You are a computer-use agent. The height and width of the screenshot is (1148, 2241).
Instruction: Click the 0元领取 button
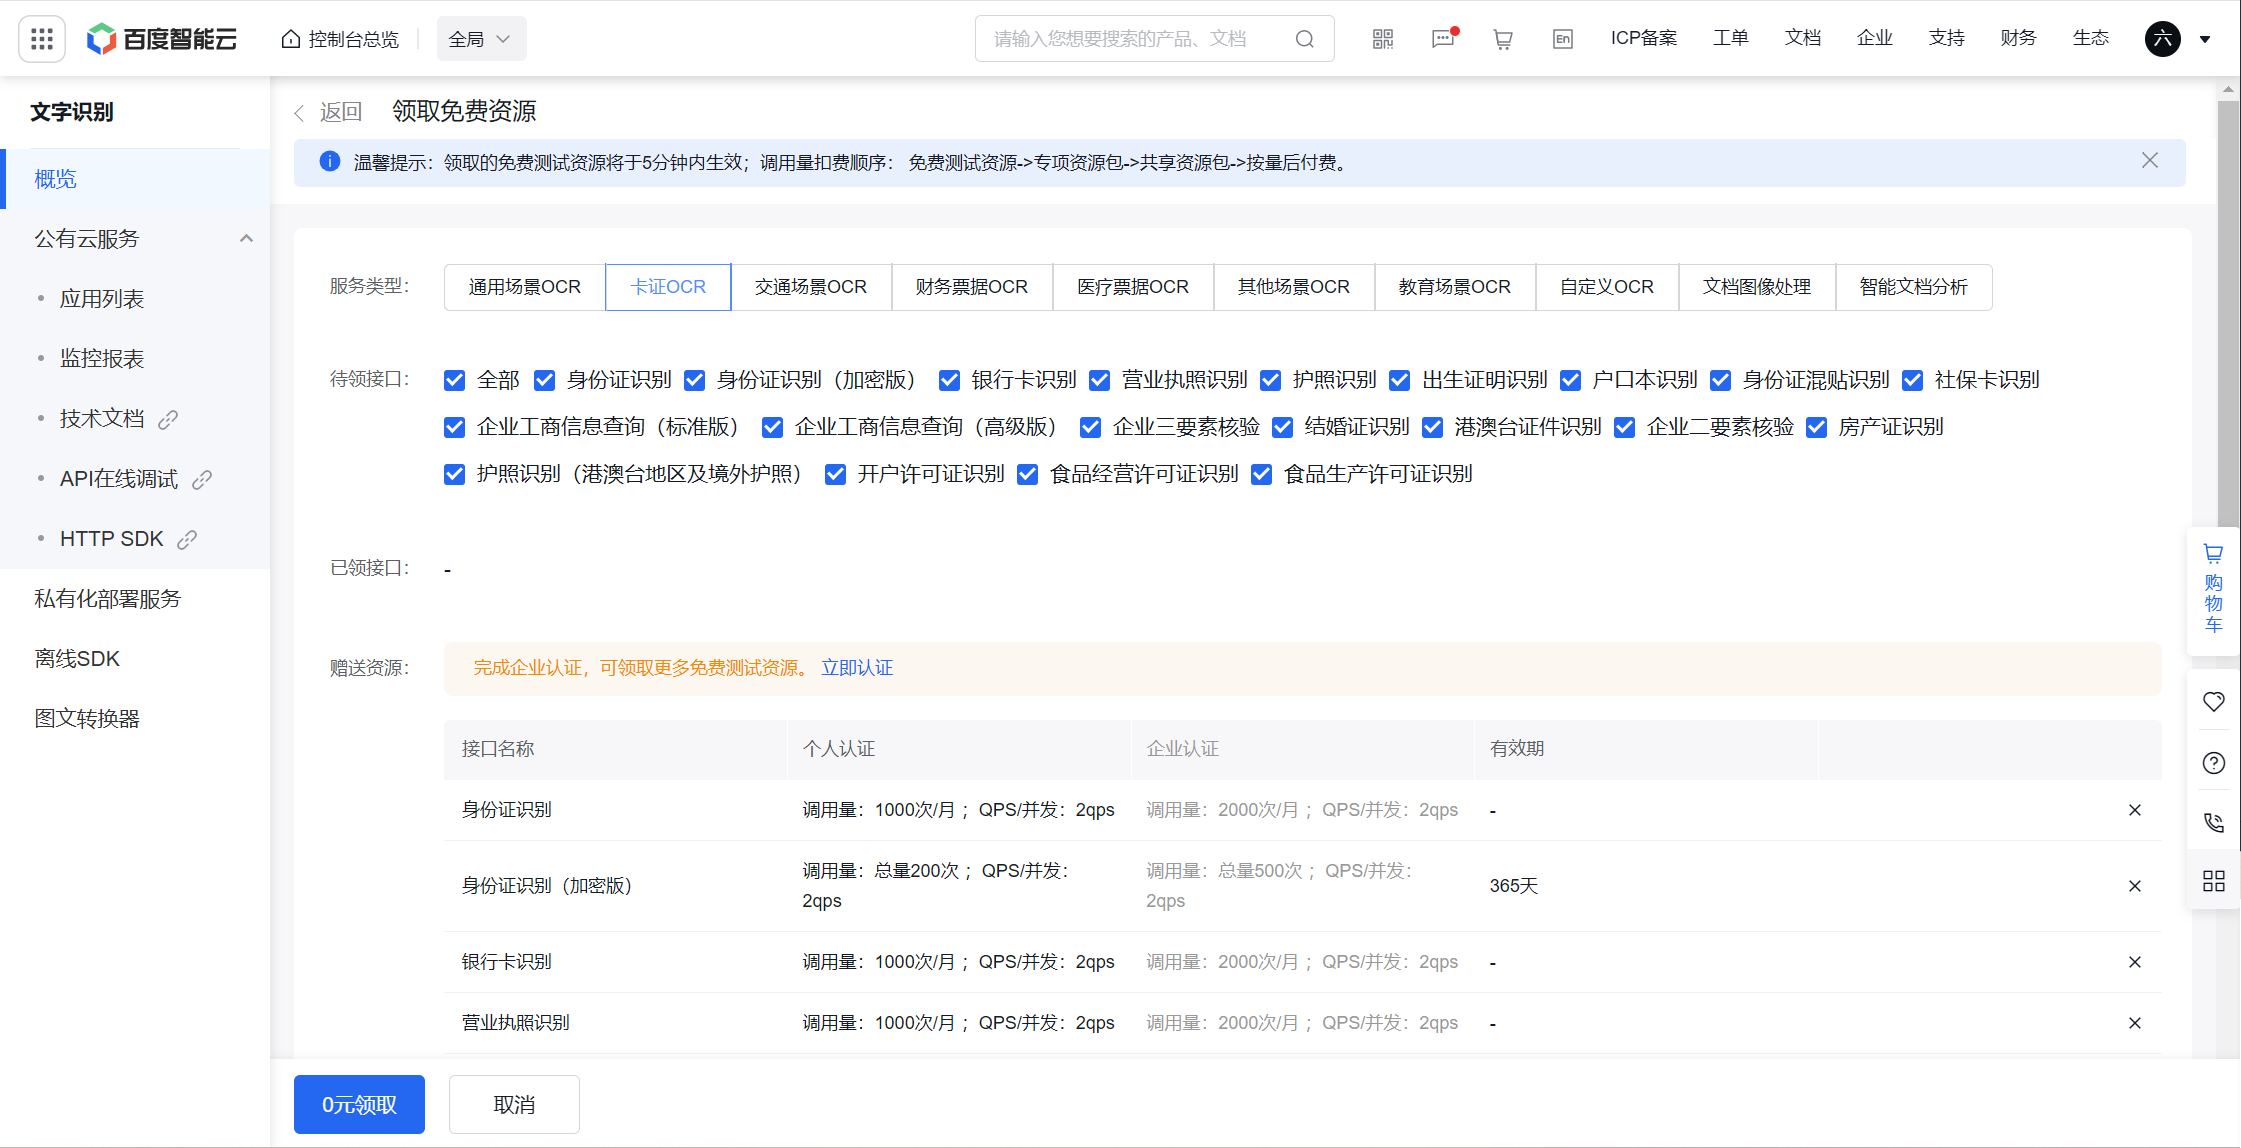(x=359, y=1104)
